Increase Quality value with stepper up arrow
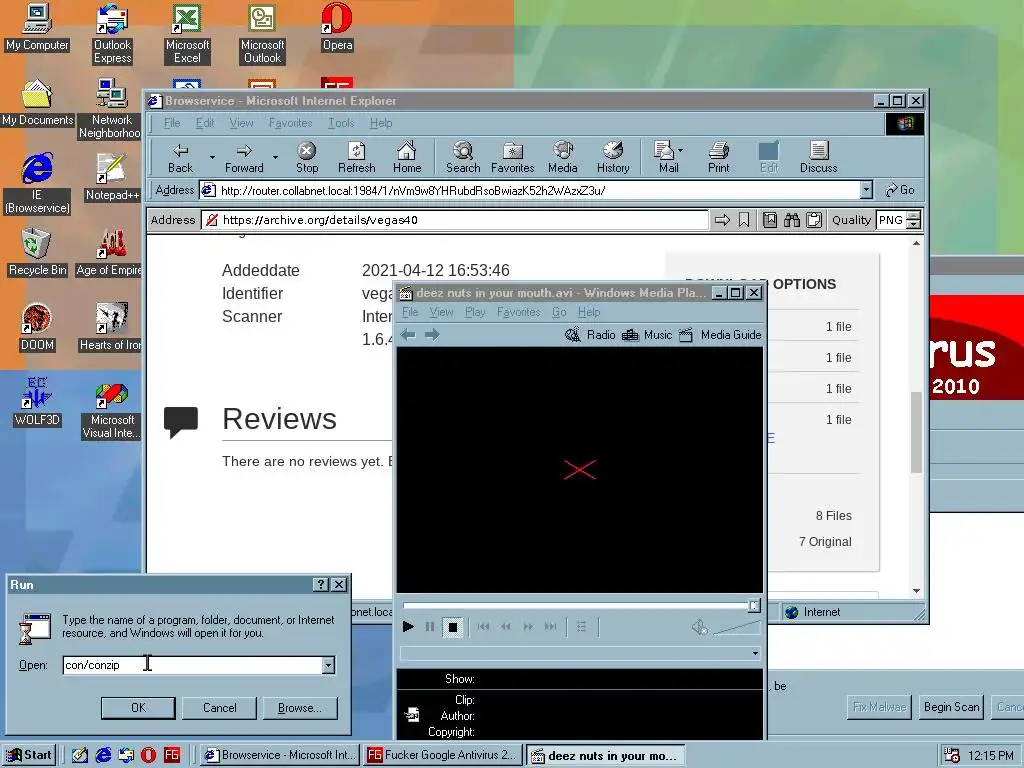Screen dimensions: 1024x768 pos(914,216)
